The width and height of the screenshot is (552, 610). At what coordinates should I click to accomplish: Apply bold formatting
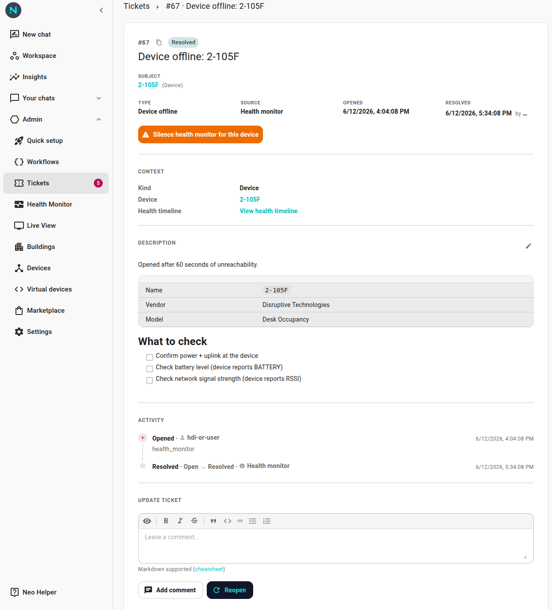(166, 521)
